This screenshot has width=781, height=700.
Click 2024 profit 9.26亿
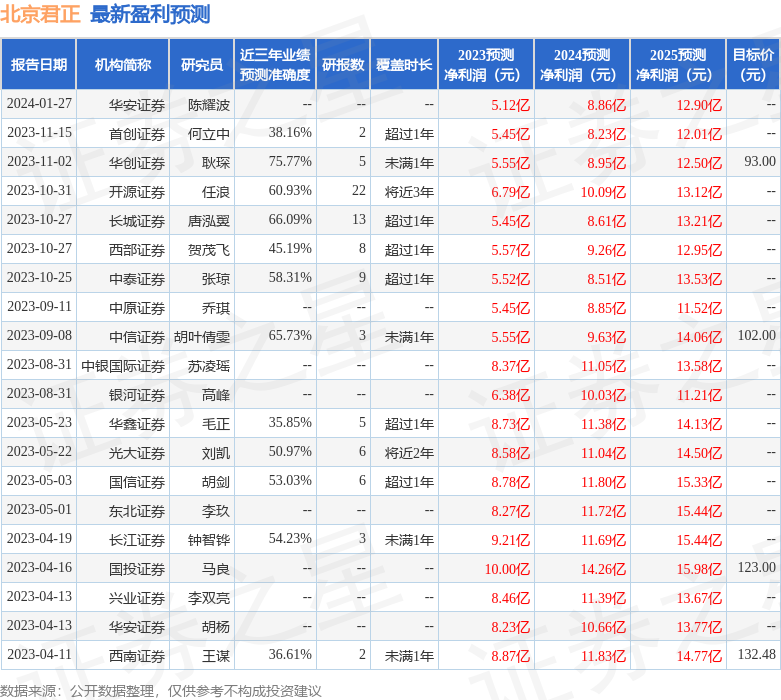tap(606, 250)
